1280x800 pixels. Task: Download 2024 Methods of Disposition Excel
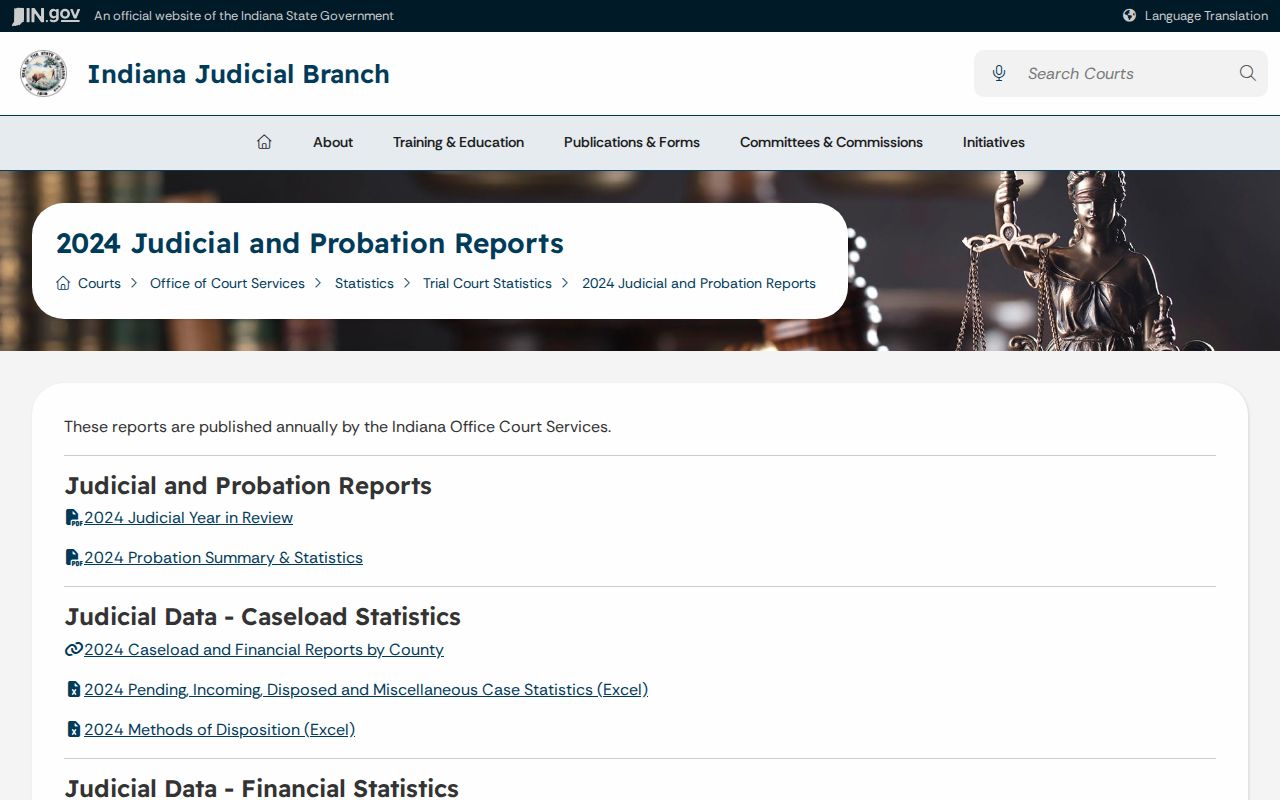tap(219, 730)
